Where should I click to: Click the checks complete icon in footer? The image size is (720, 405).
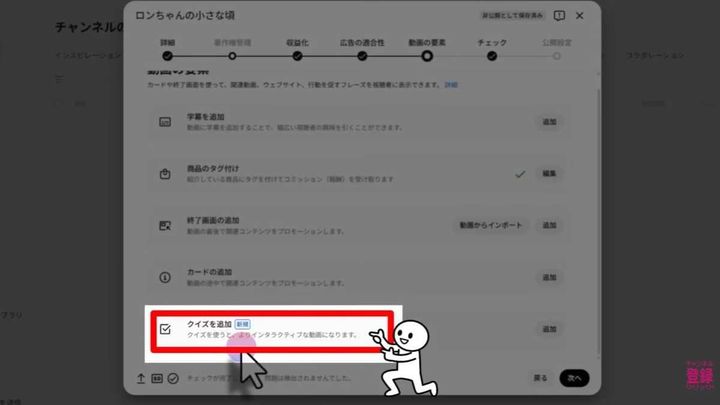[173, 378]
